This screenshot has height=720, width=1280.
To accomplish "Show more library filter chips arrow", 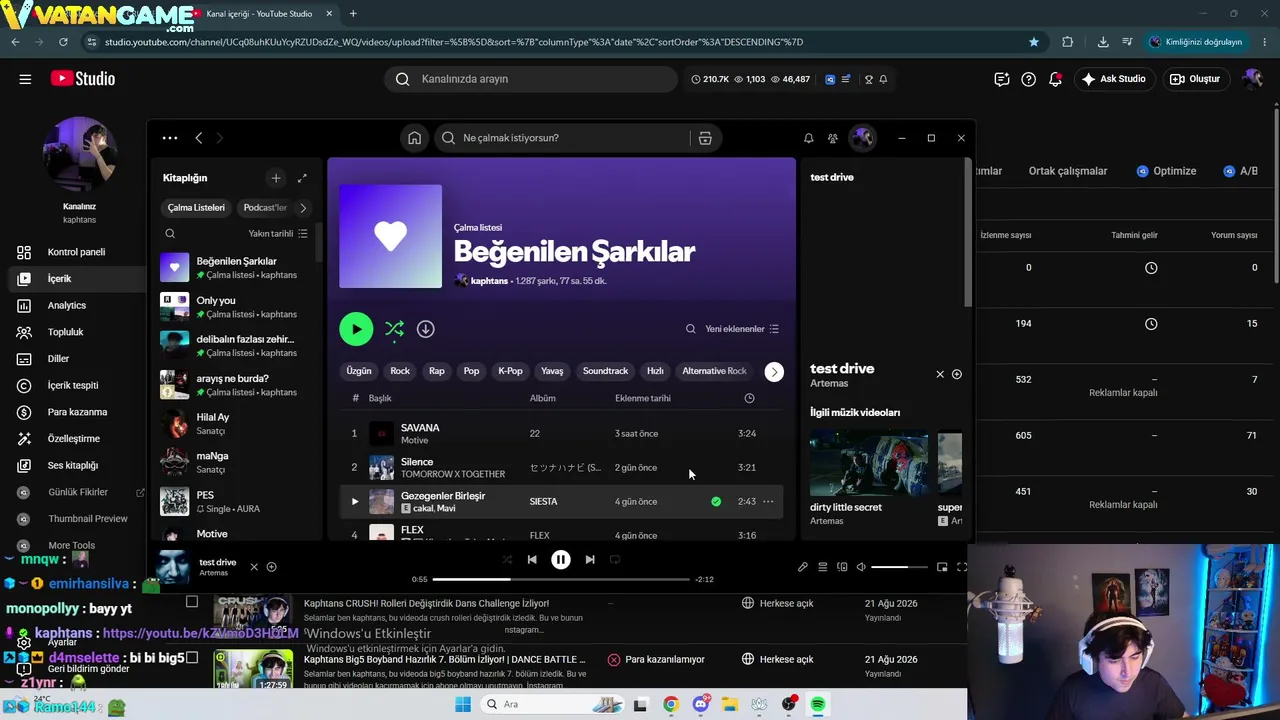I will tap(303, 208).
